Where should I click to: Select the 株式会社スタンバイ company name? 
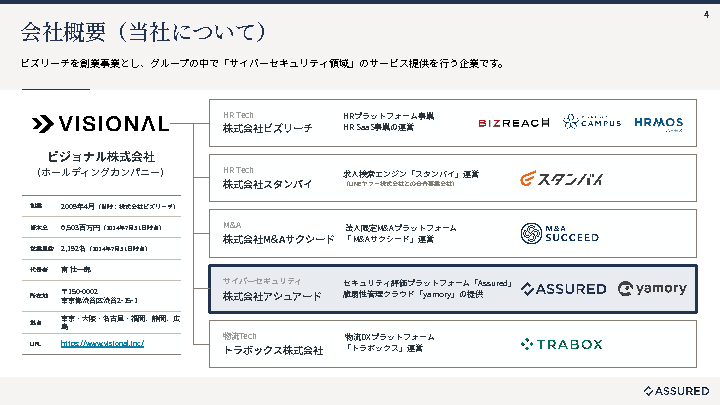click(x=267, y=184)
